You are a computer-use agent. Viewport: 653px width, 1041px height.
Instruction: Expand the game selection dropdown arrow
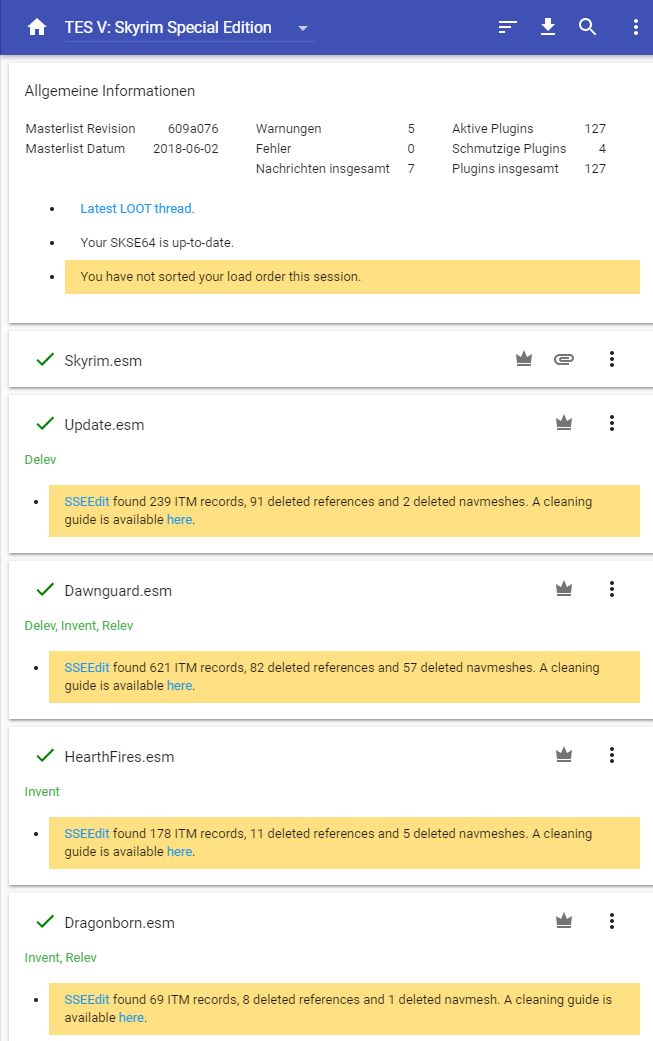pyautogui.click(x=303, y=28)
